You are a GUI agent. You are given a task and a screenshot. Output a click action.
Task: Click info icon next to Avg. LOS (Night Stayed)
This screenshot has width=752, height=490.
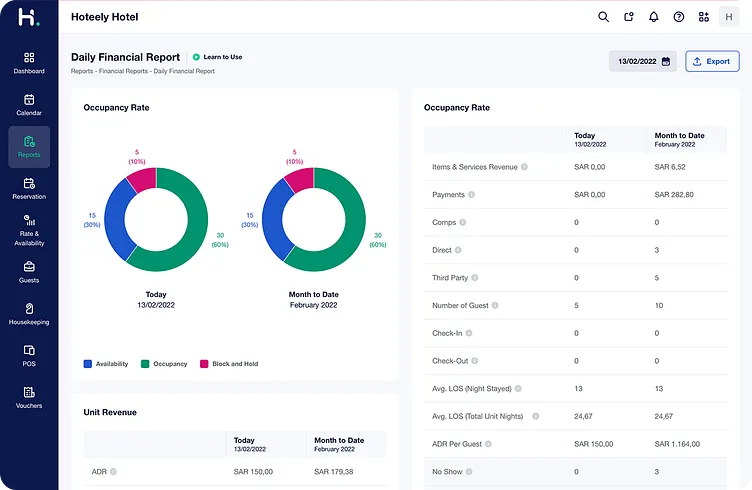(x=518, y=388)
